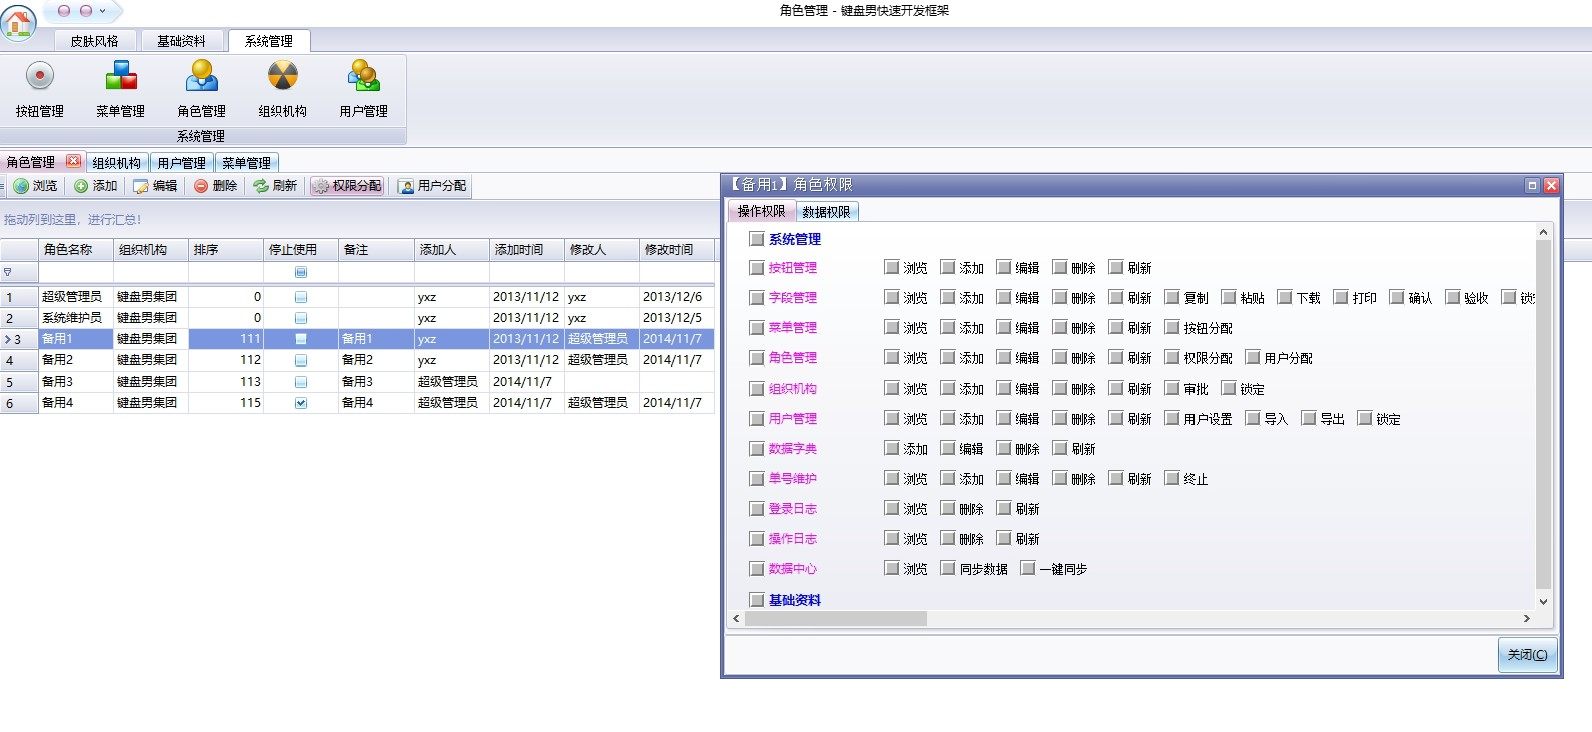Tick 权限分配 checkbox in 角色管理 row
This screenshot has height=732, width=1592.
(x=1172, y=357)
